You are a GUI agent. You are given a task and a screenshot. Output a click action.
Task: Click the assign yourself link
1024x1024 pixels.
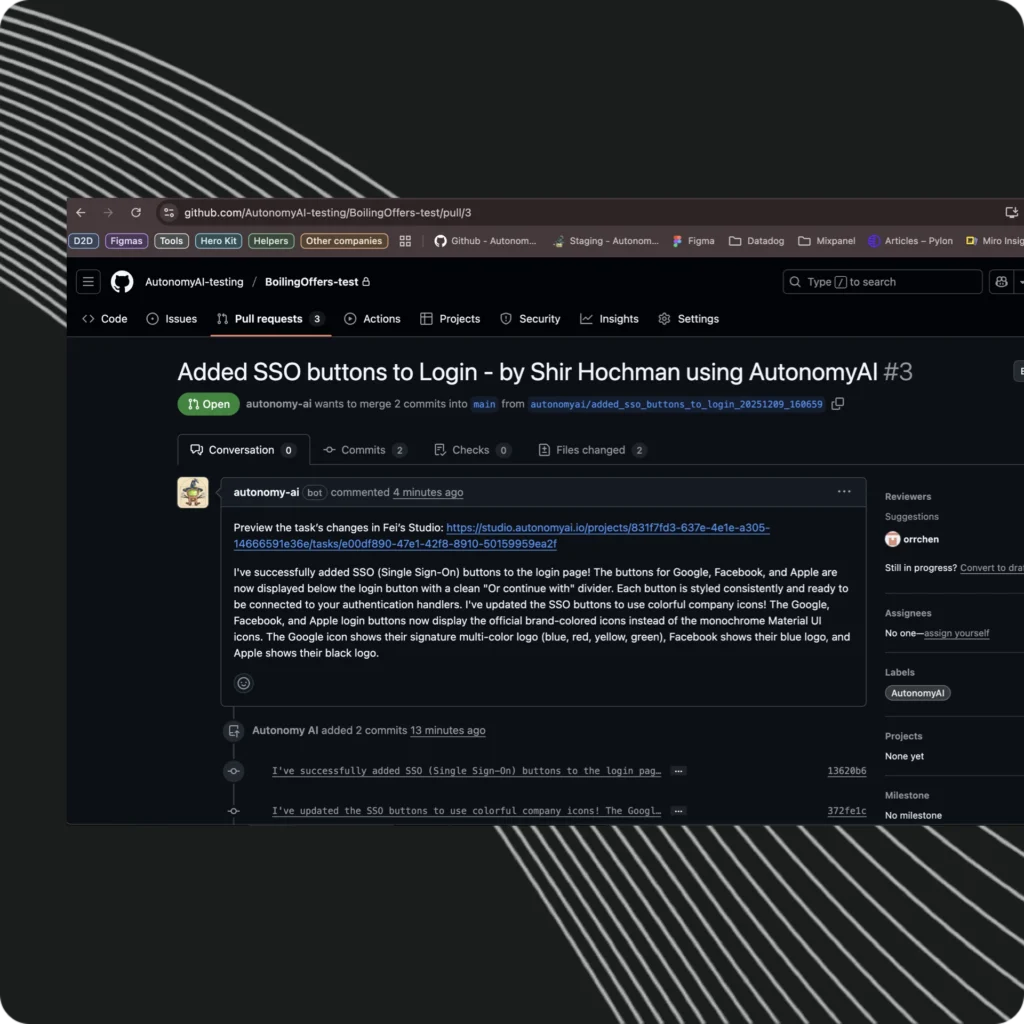pyautogui.click(x=956, y=633)
